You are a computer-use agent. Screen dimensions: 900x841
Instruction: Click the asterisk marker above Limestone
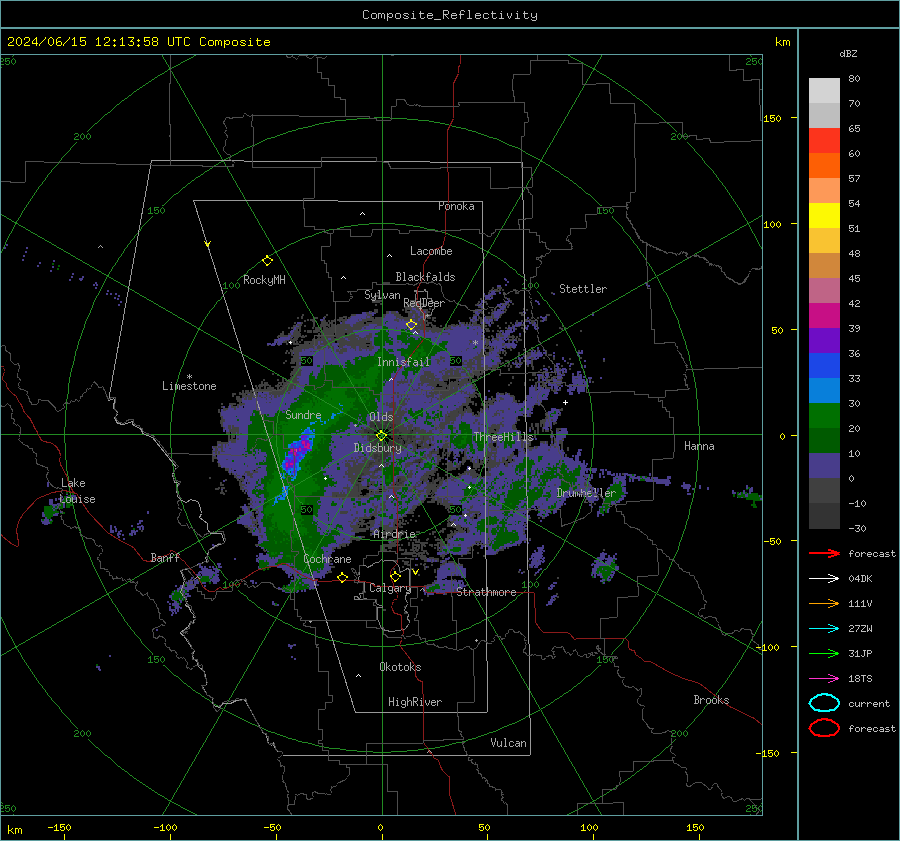(189, 377)
